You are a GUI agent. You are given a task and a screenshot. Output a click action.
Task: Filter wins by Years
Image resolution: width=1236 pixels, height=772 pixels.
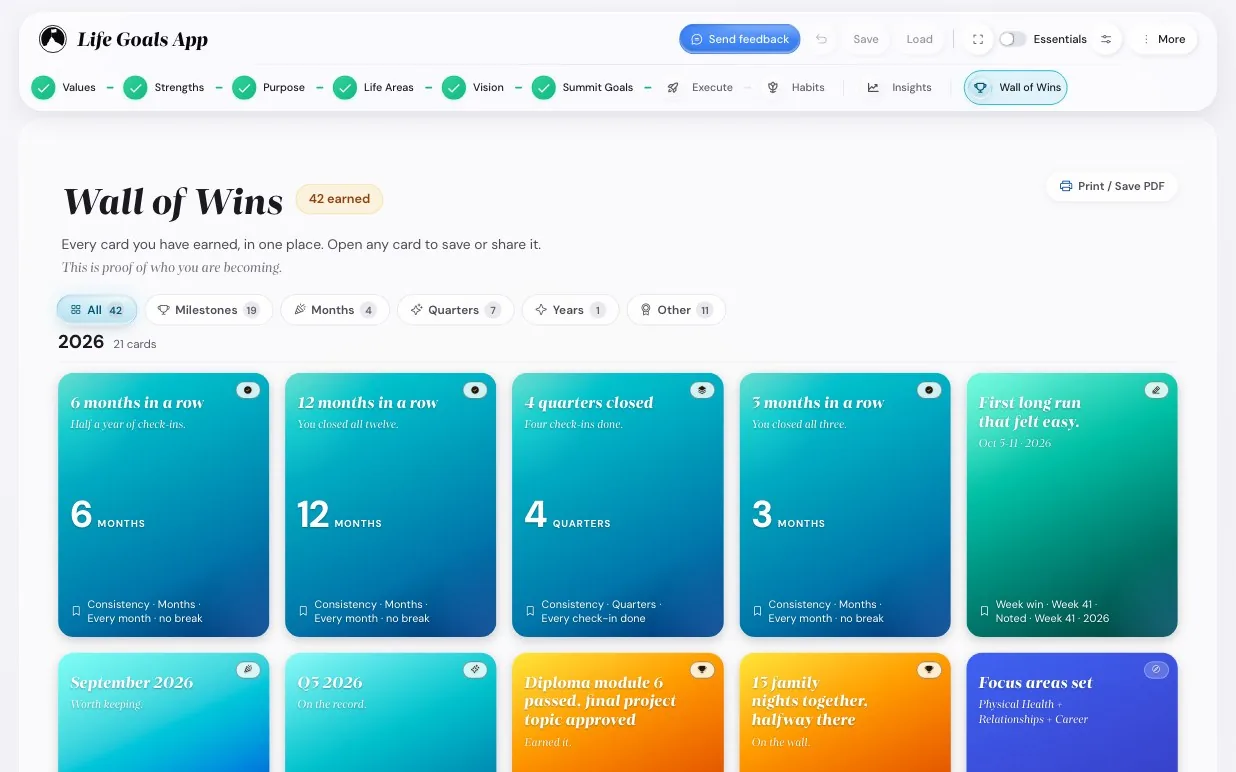coord(570,310)
